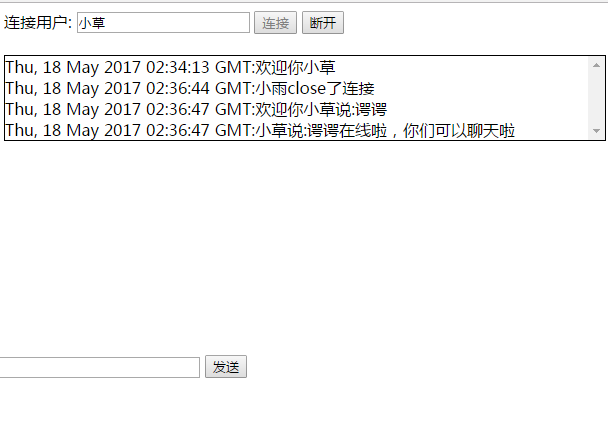The width and height of the screenshot is (608, 441).
Task: Focus the username field containing 小草
Action: (x=163, y=22)
